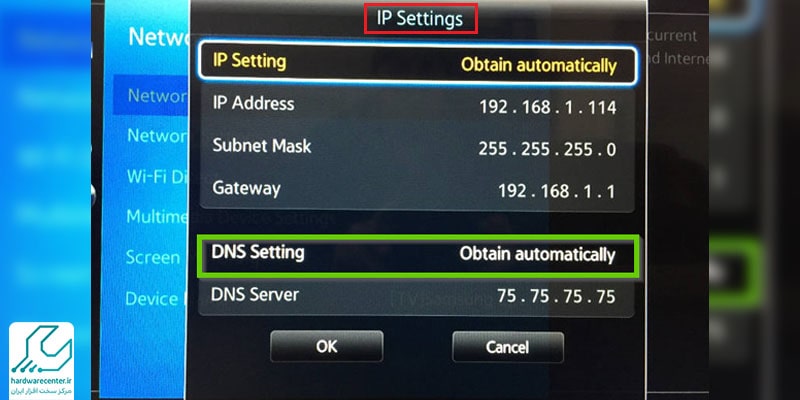
Task: Select the Screen menu item in sidebar
Action: (x=153, y=257)
